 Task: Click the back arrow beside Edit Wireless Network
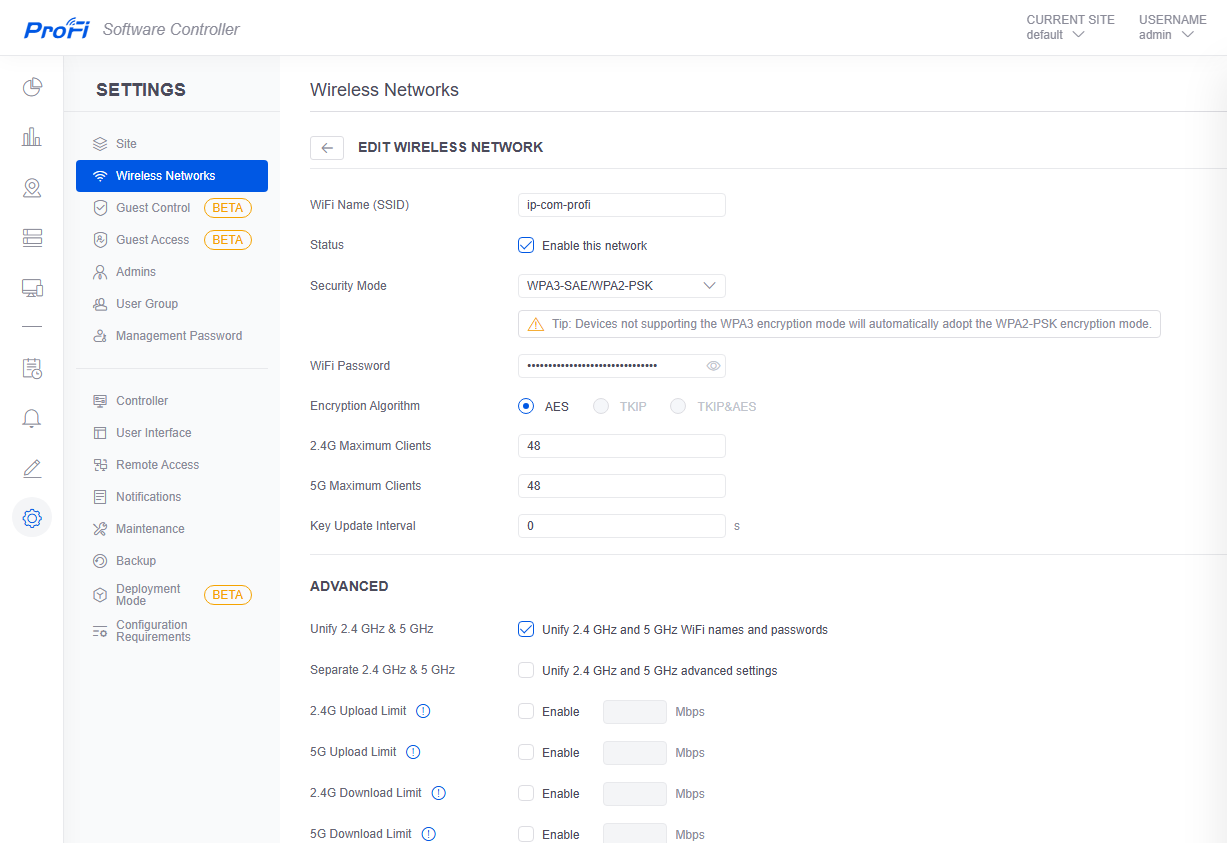pos(327,147)
